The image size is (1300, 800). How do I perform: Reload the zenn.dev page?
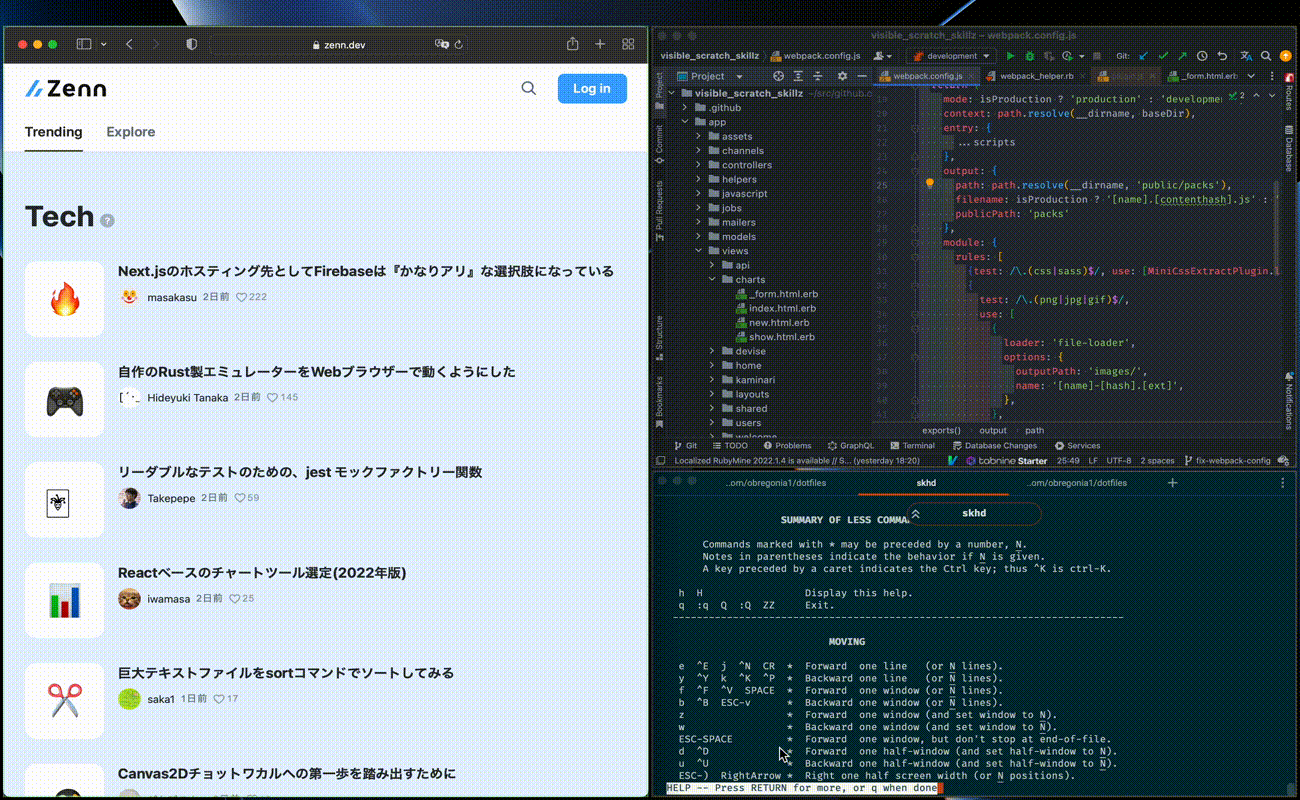pyautogui.click(x=459, y=45)
